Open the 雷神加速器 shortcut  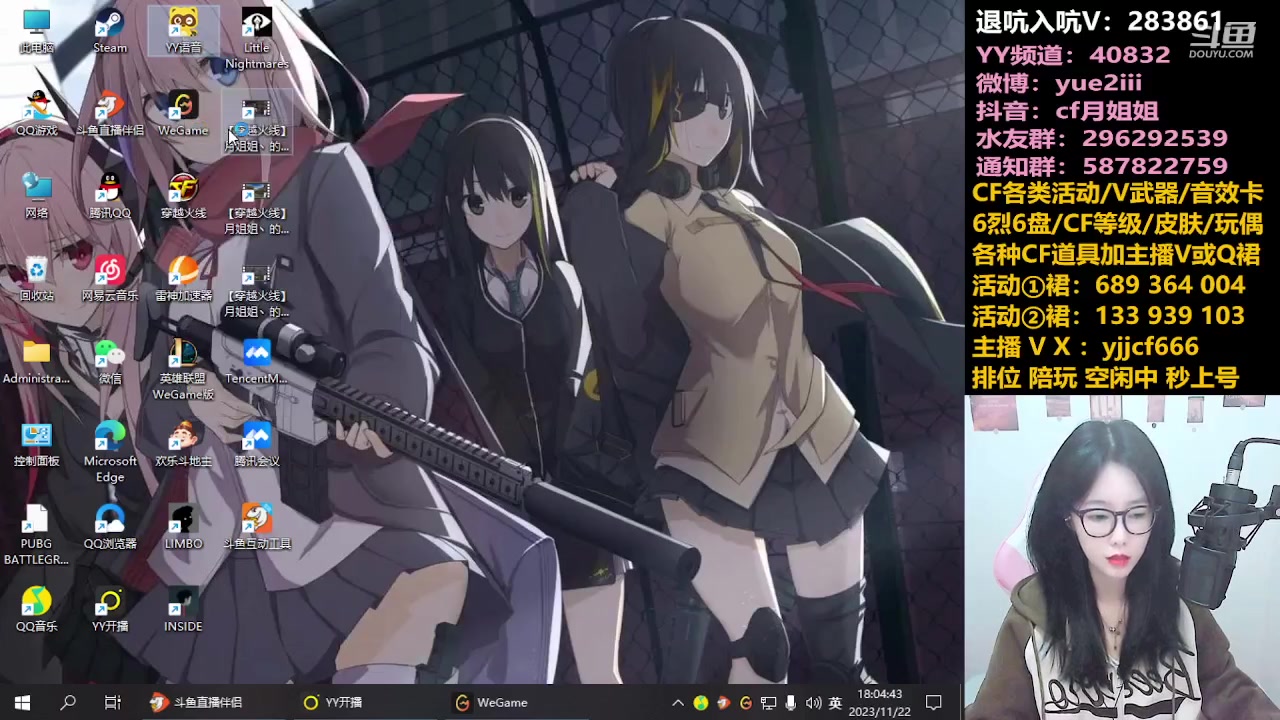[x=183, y=279]
